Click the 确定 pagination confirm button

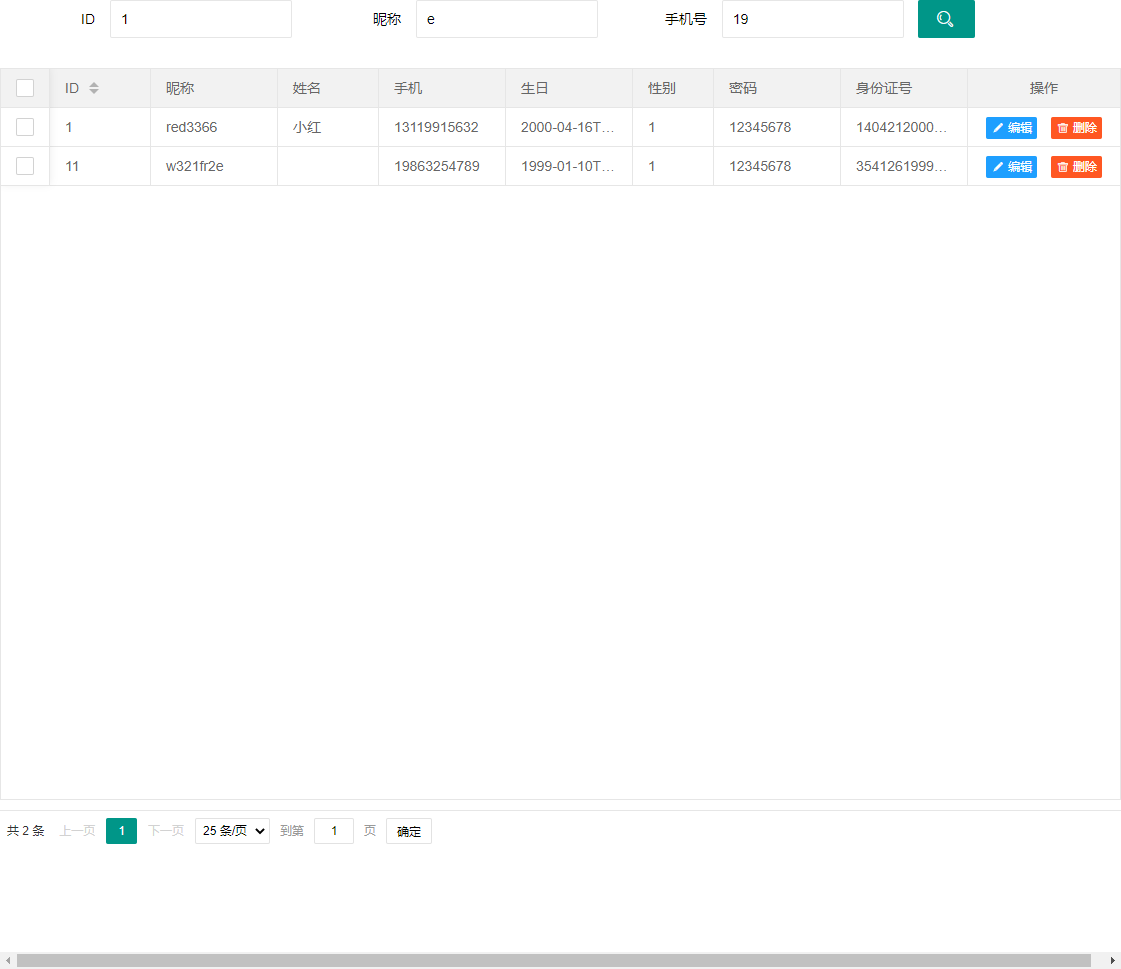[409, 831]
